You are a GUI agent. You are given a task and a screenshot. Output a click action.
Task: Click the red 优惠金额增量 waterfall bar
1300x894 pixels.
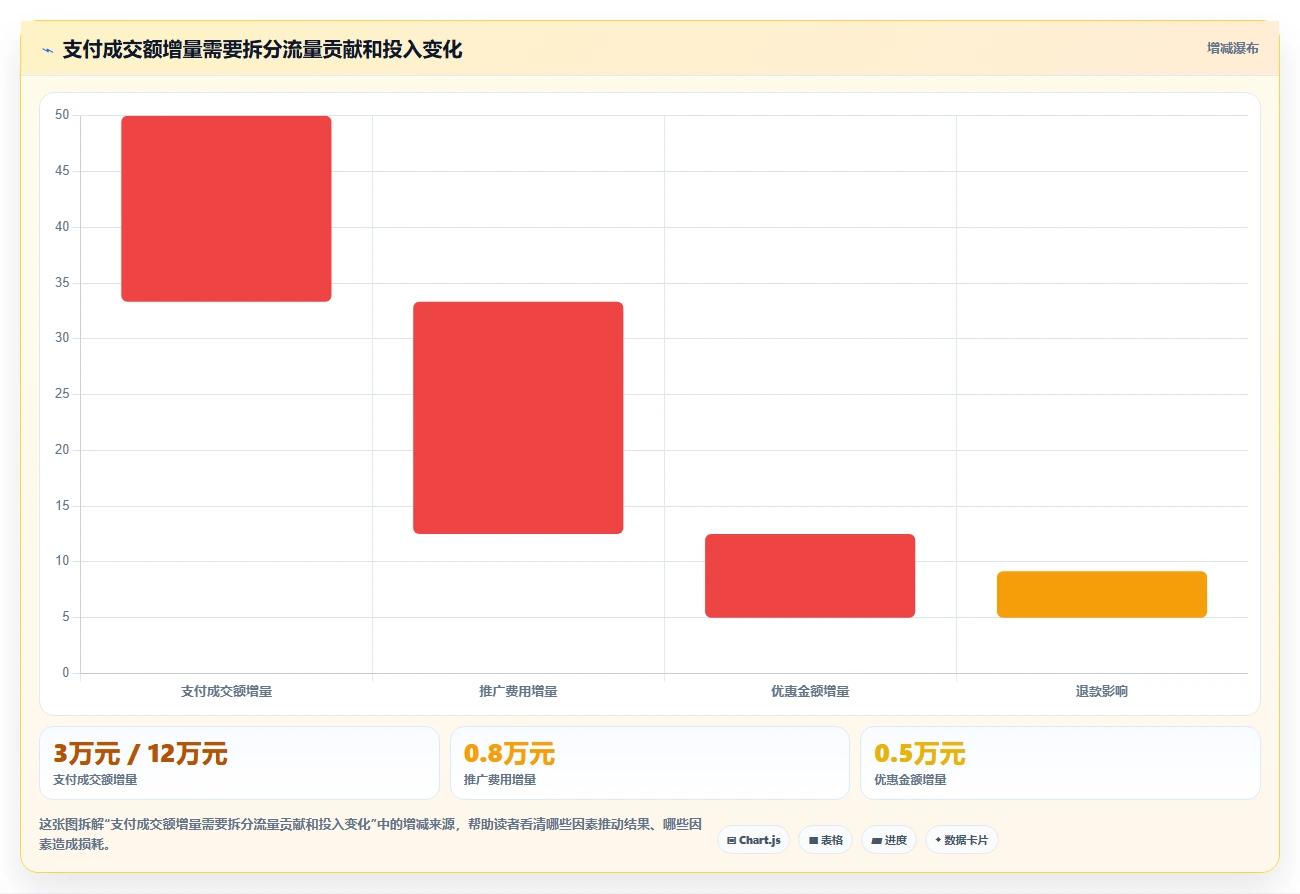[x=810, y=576]
